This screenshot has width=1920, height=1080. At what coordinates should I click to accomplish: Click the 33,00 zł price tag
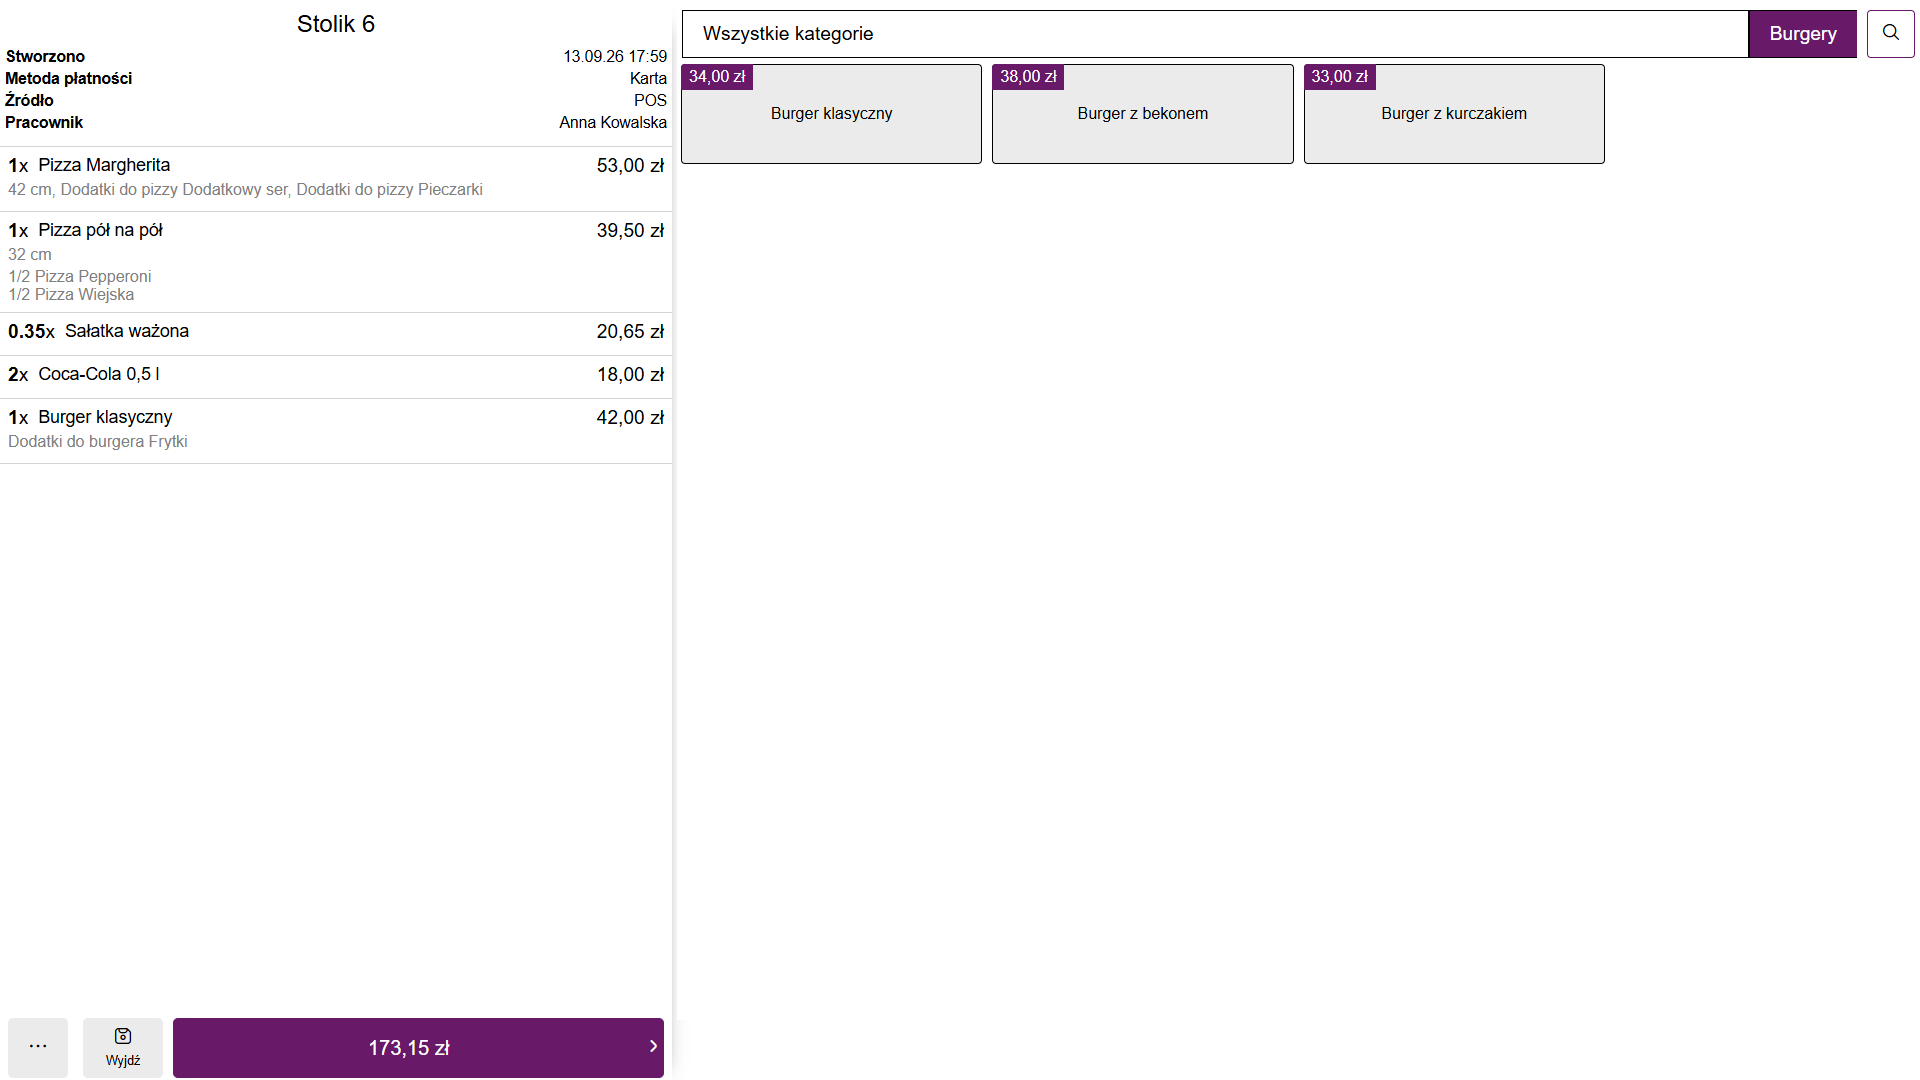(x=1340, y=77)
